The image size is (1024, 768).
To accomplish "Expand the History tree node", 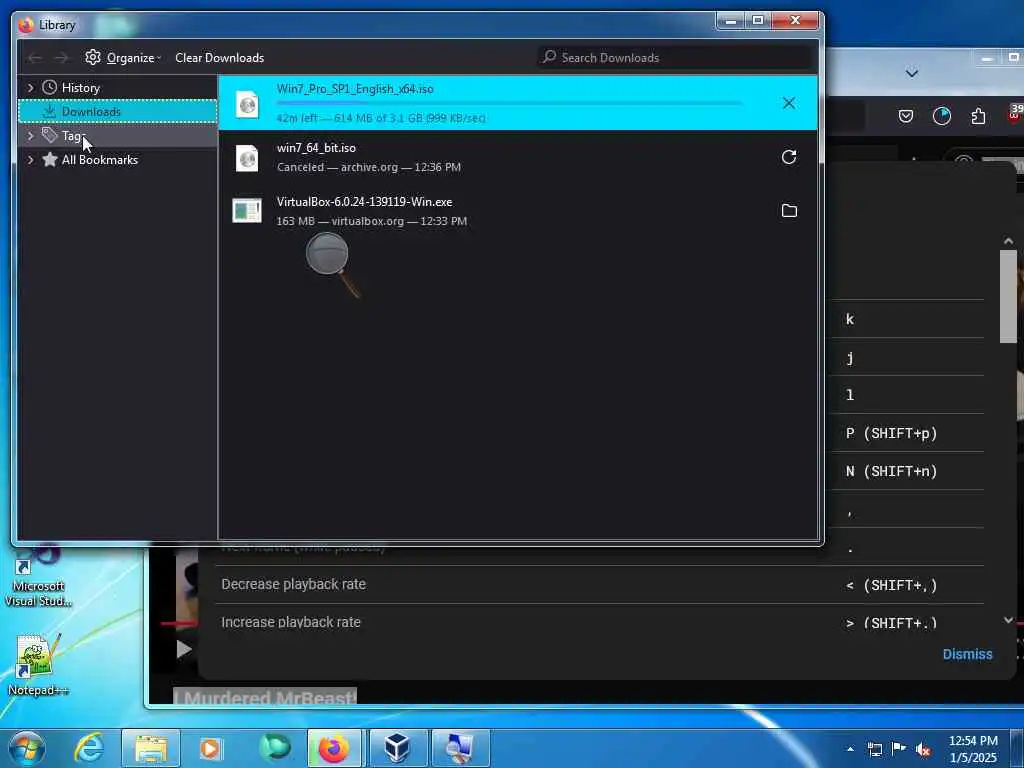I will 30,88.
